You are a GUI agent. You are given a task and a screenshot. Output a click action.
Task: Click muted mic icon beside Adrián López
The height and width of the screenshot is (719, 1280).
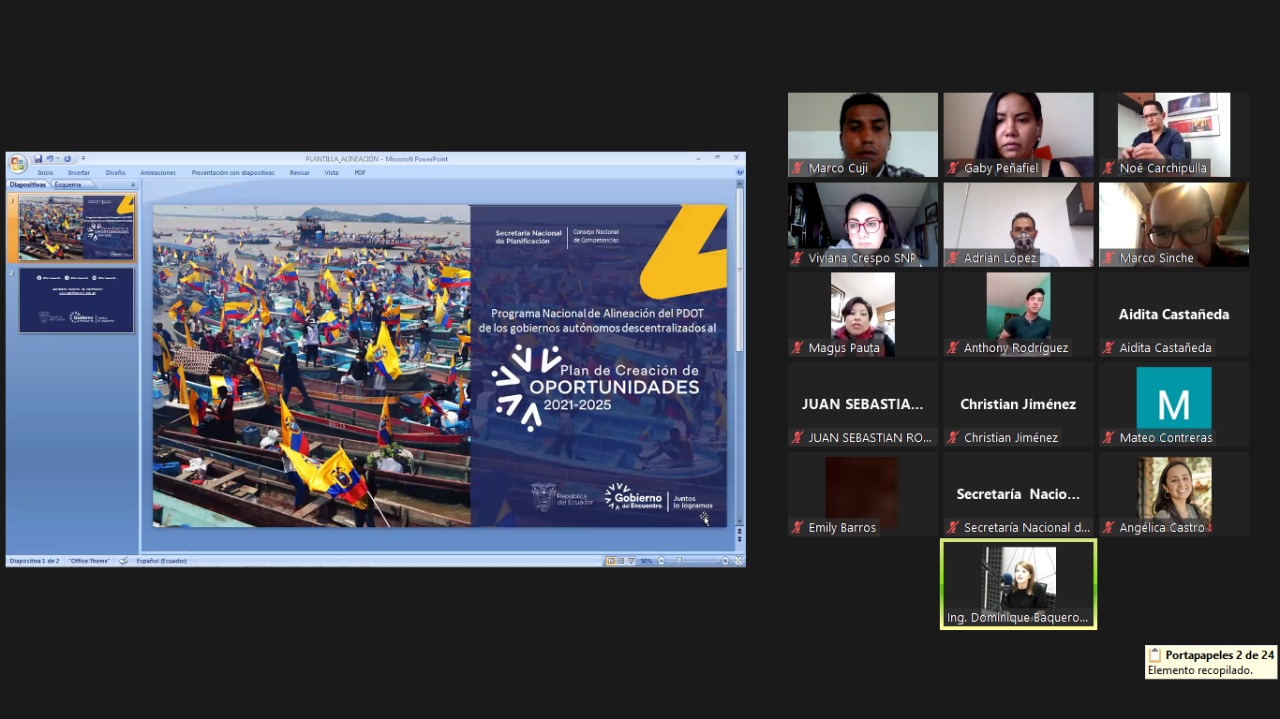click(954, 258)
